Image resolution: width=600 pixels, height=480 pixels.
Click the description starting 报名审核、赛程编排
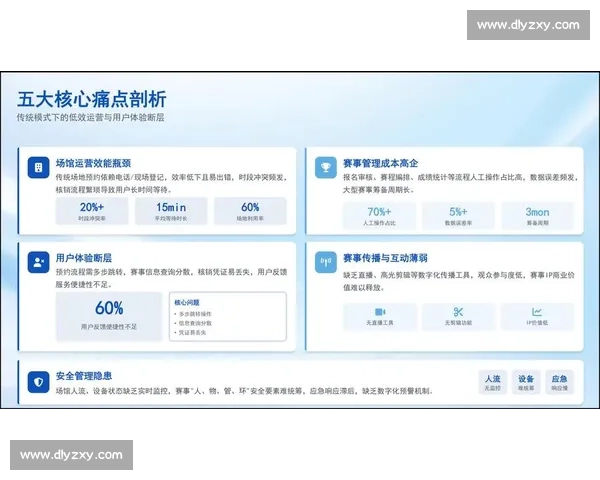(460, 183)
